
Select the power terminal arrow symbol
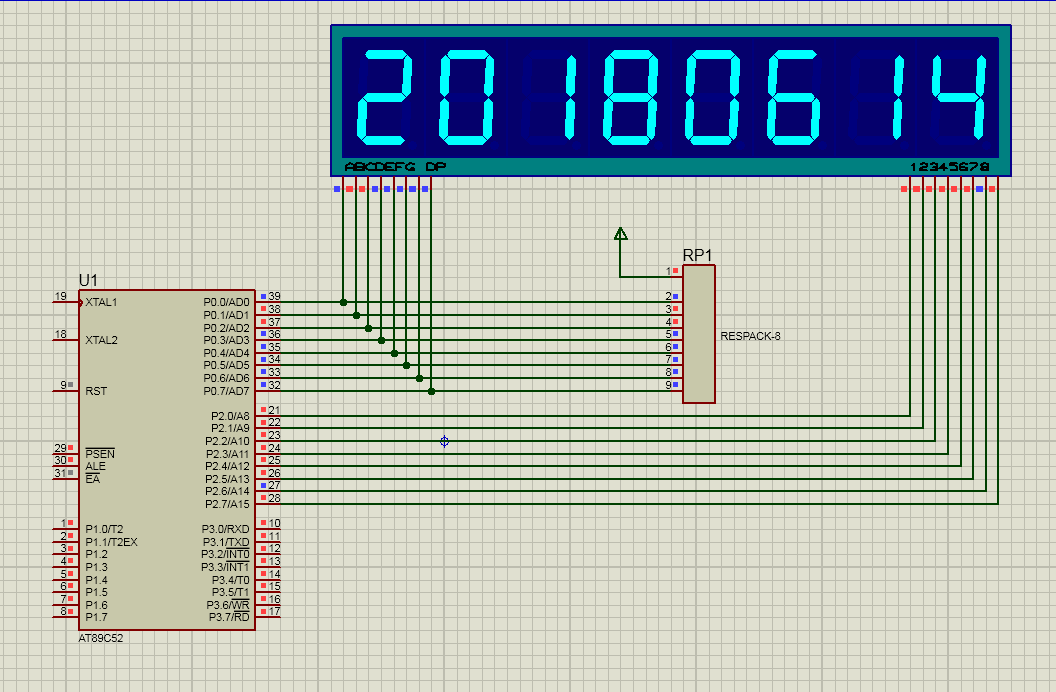coord(621,234)
